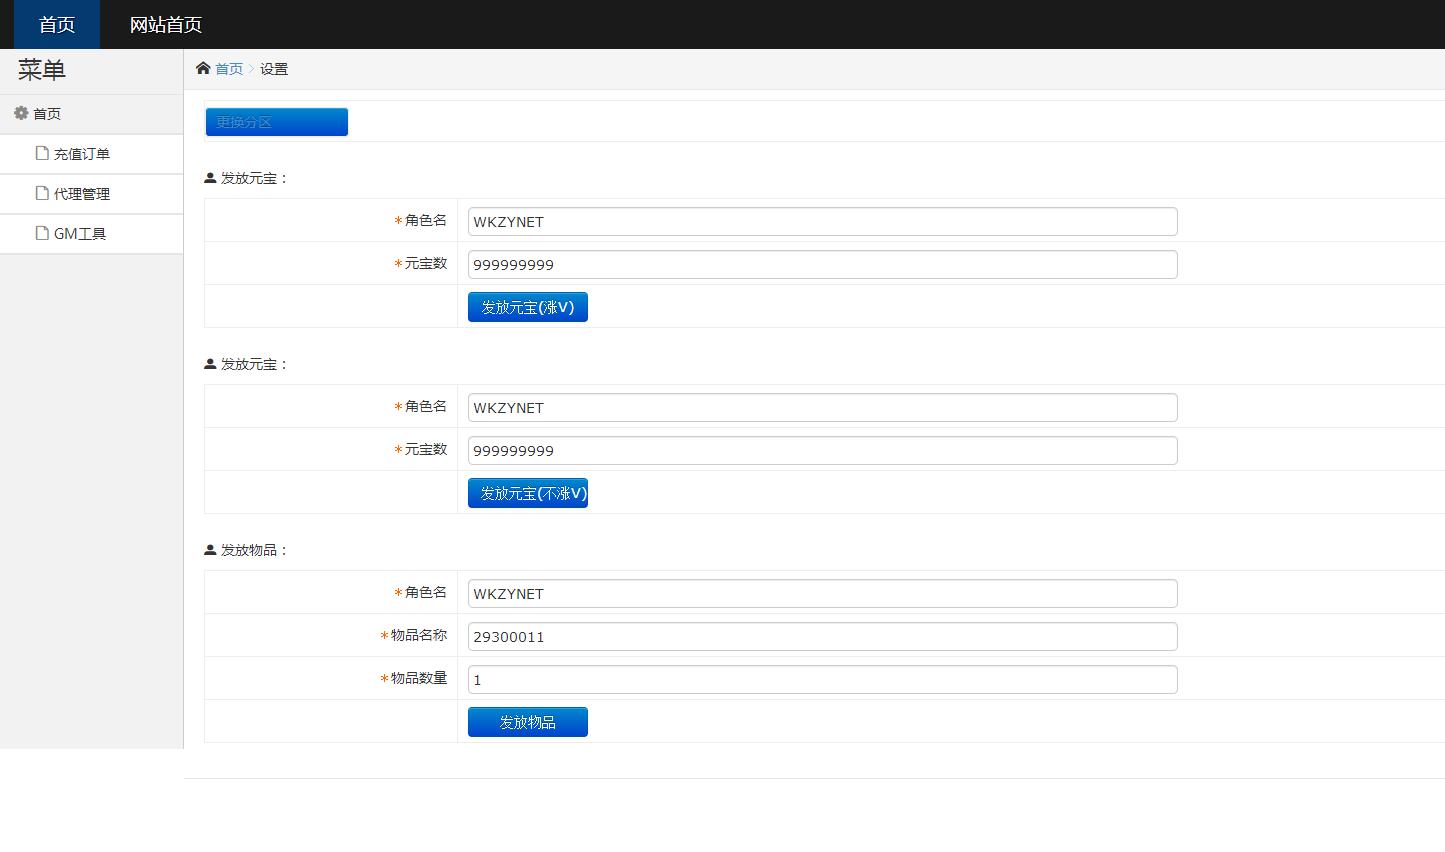
Task: Click the user icon beside second 发放元宝 heading
Action: pyautogui.click(x=210, y=364)
